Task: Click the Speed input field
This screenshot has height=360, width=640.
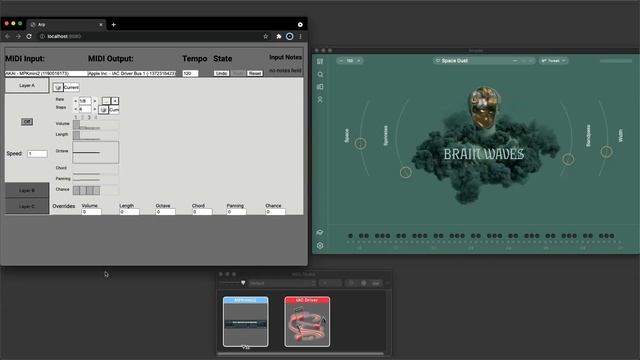Action: [x=37, y=153]
